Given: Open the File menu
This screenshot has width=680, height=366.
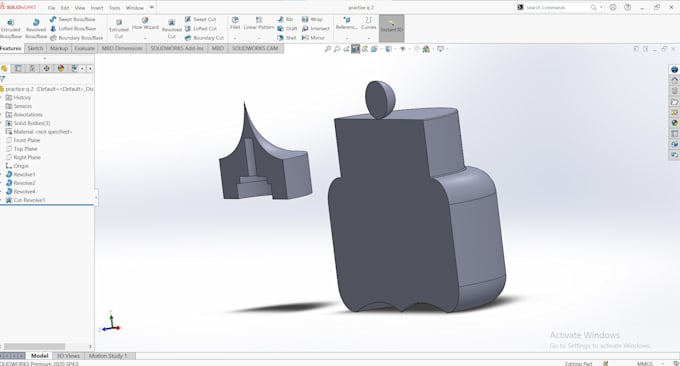Looking at the screenshot, I should pyautogui.click(x=52, y=8).
